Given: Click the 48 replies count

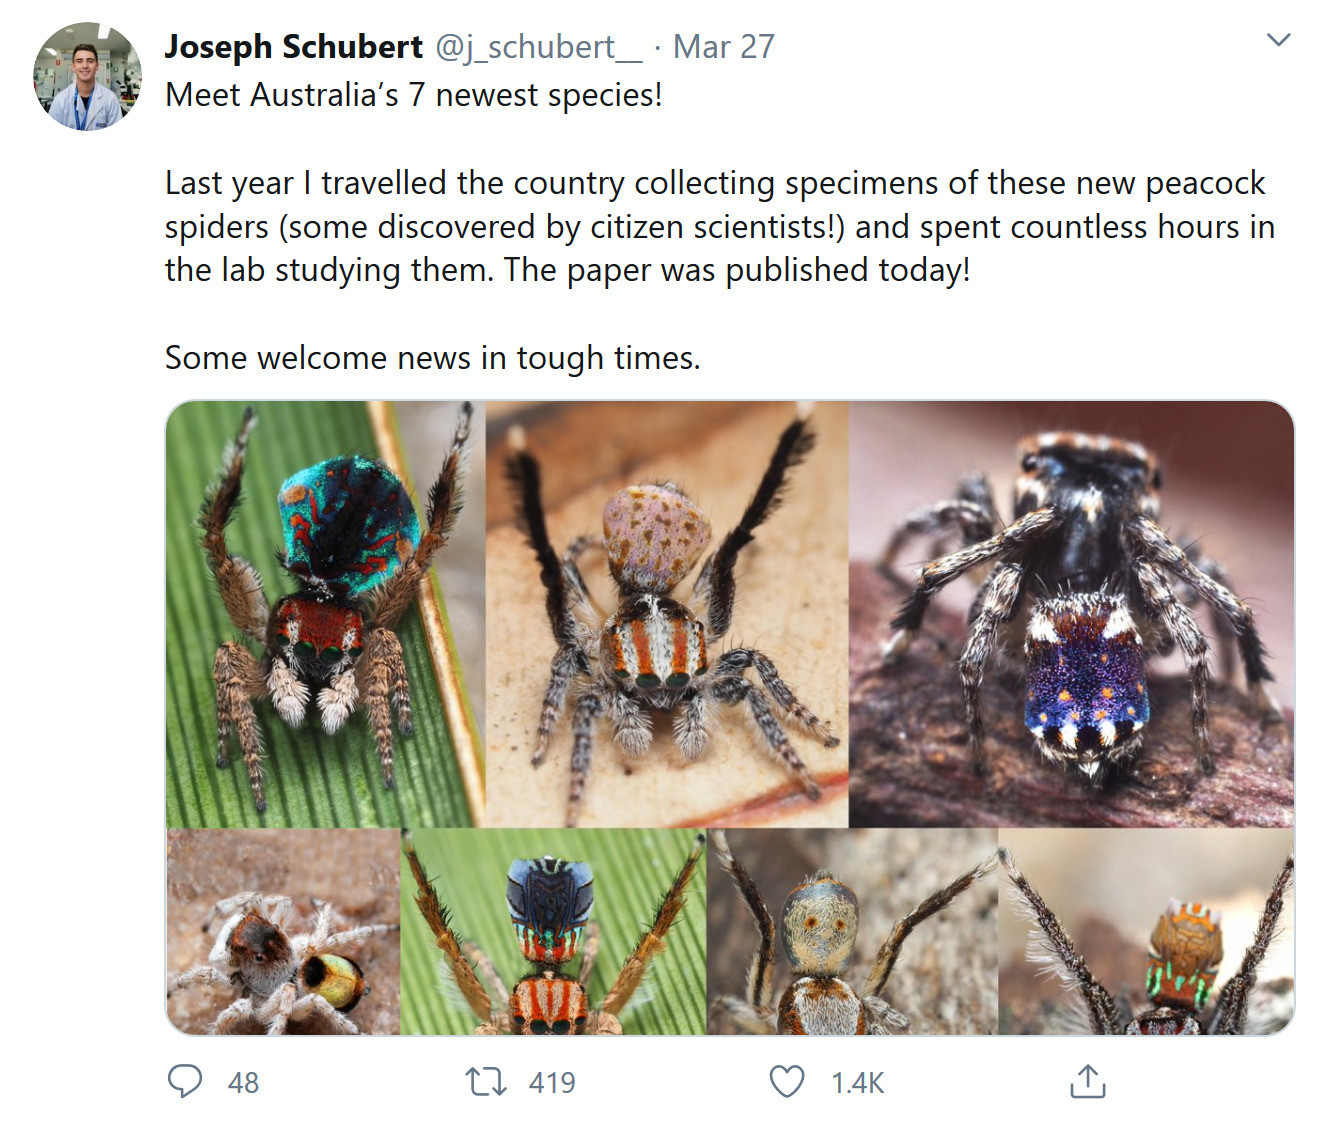Looking at the screenshot, I should click(243, 1083).
